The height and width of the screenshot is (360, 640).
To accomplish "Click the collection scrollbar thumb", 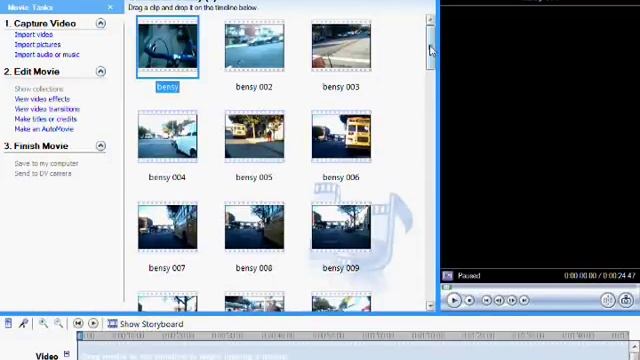I will [430, 48].
